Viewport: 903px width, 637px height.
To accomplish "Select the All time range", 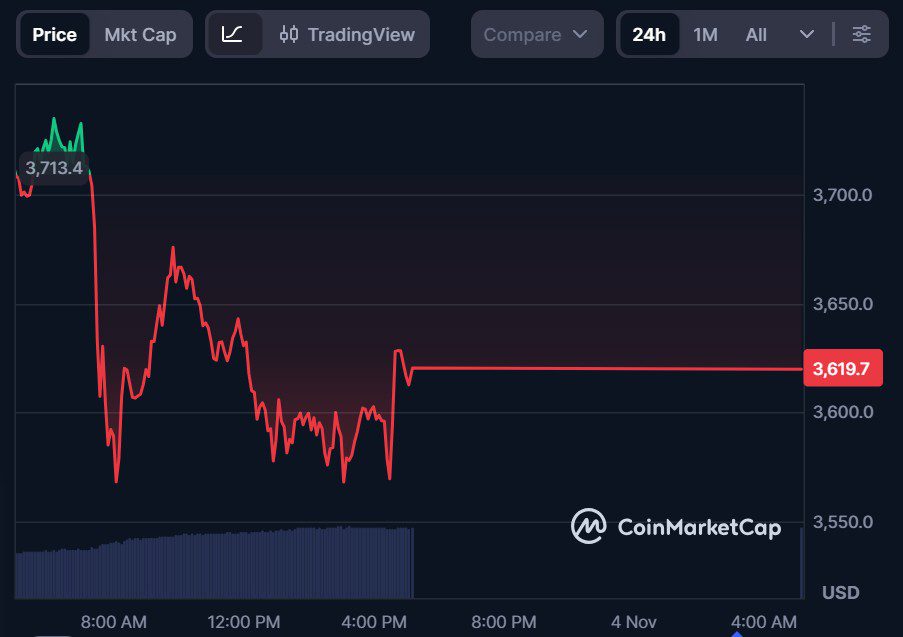I will pyautogui.click(x=756, y=34).
